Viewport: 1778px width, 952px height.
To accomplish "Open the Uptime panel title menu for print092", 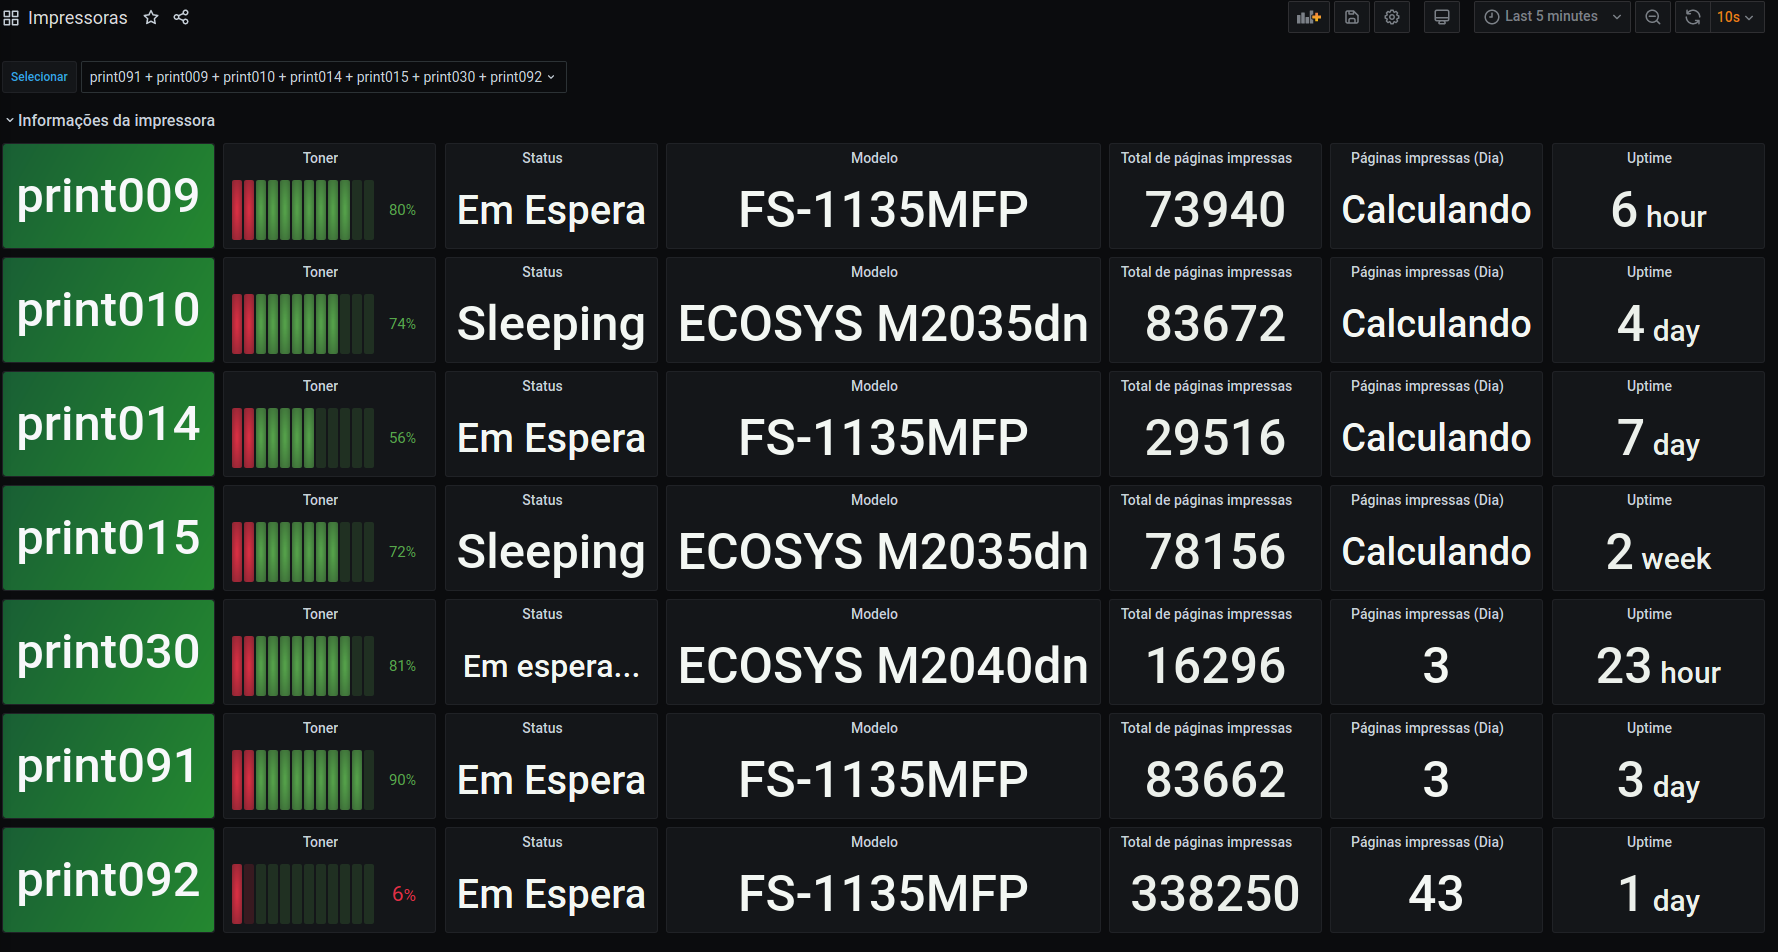I will [1649, 842].
